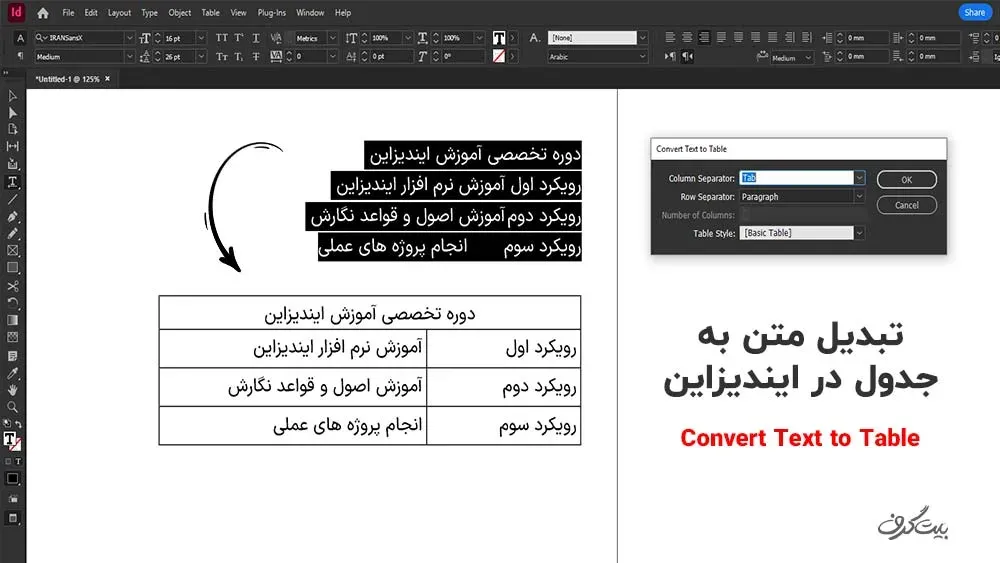Toggle Strikethrough formatting
Image resolution: width=1000 pixels, height=563 pixels.
pyautogui.click(x=256, y=57)
